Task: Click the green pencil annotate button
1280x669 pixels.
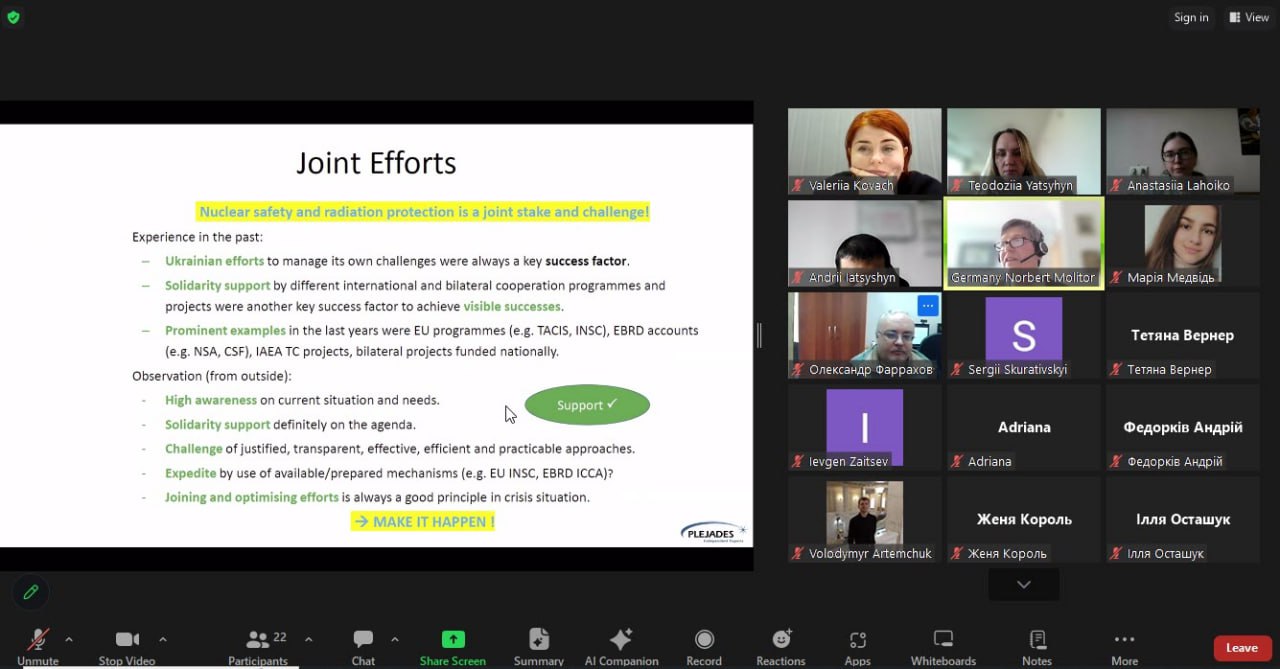Action: point(31,592)
